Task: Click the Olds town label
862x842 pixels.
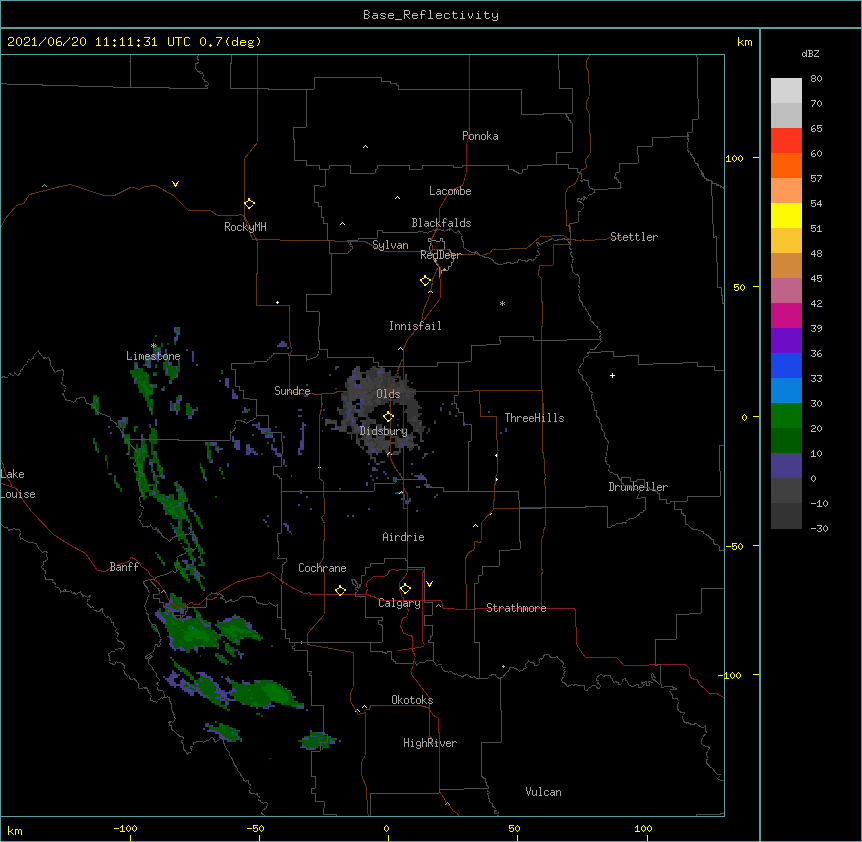Action: point(388,394)
